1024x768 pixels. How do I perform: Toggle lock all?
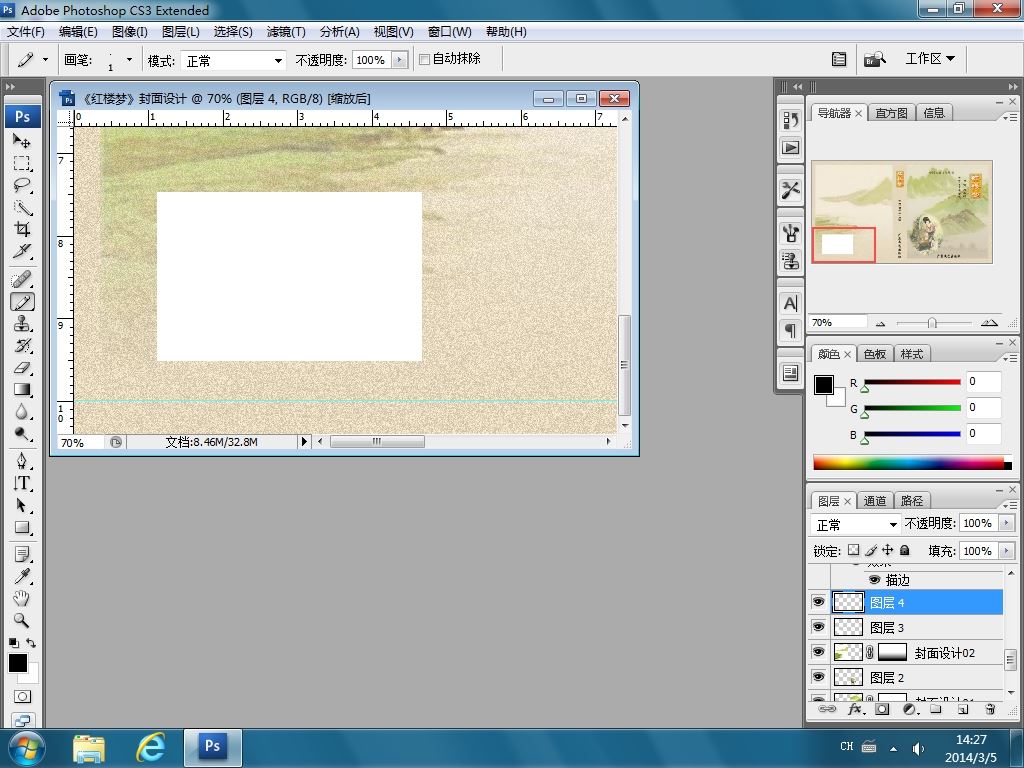(x=904, y=550)
